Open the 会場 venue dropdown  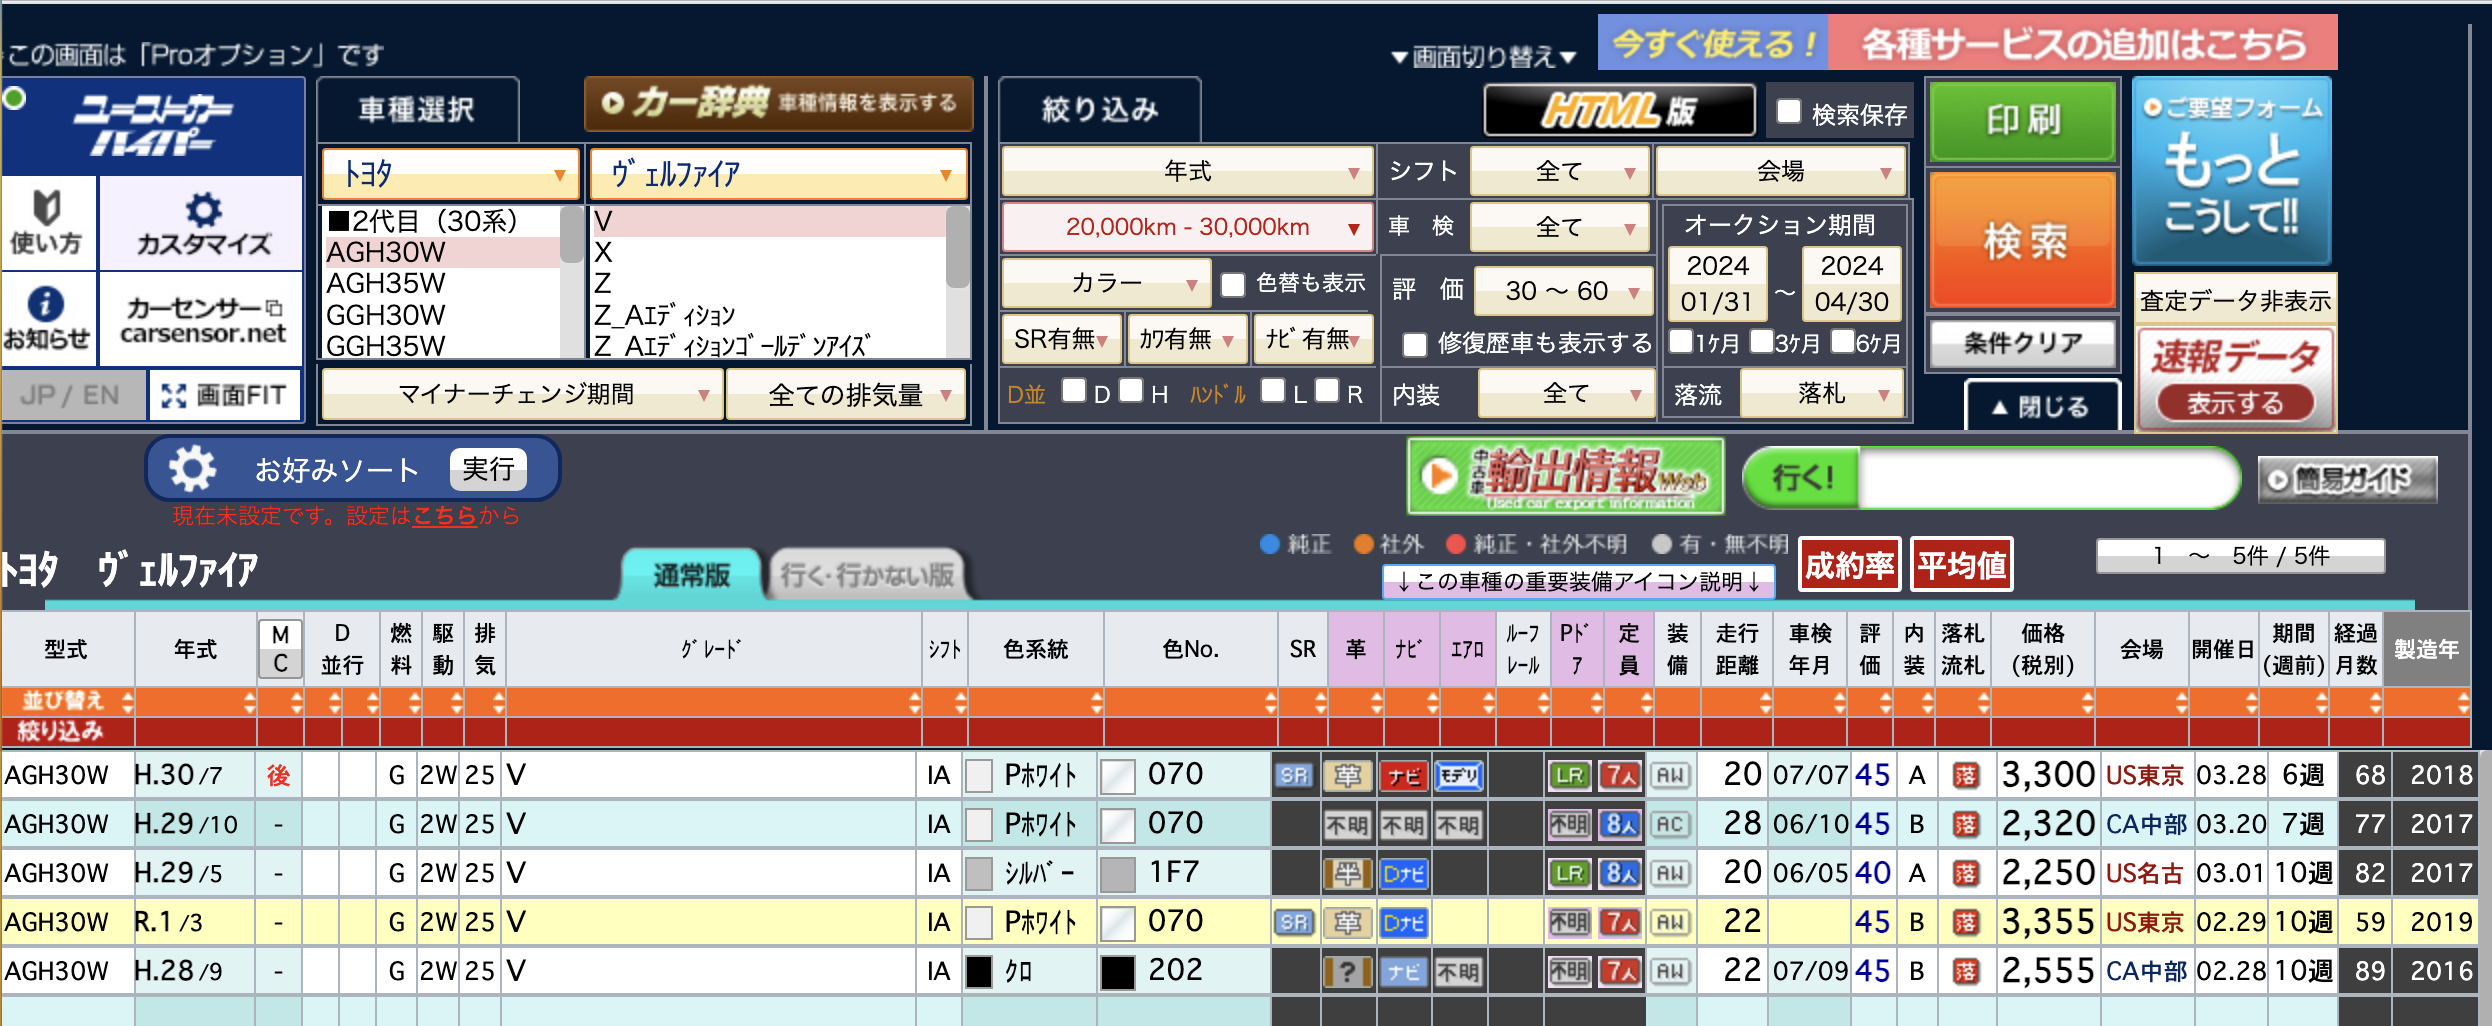[1781, 172]
